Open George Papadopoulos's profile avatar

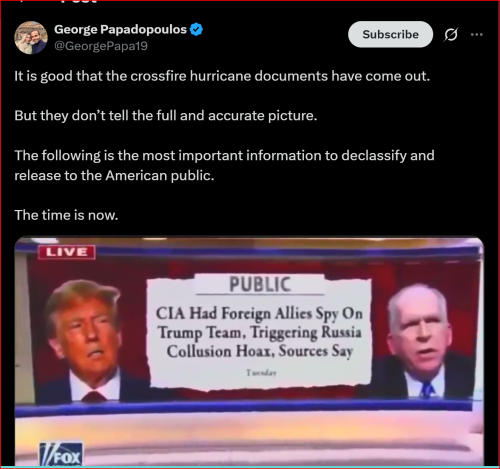point(31,37)
